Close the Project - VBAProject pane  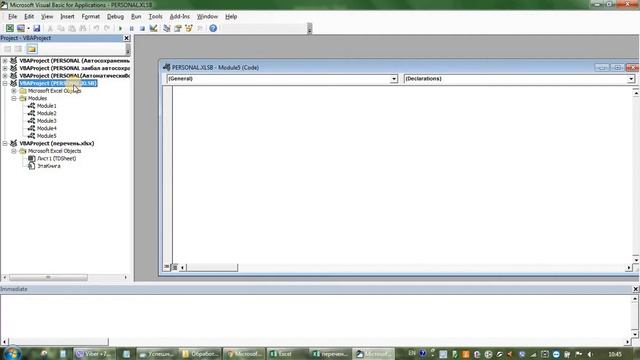coord(127,38)
